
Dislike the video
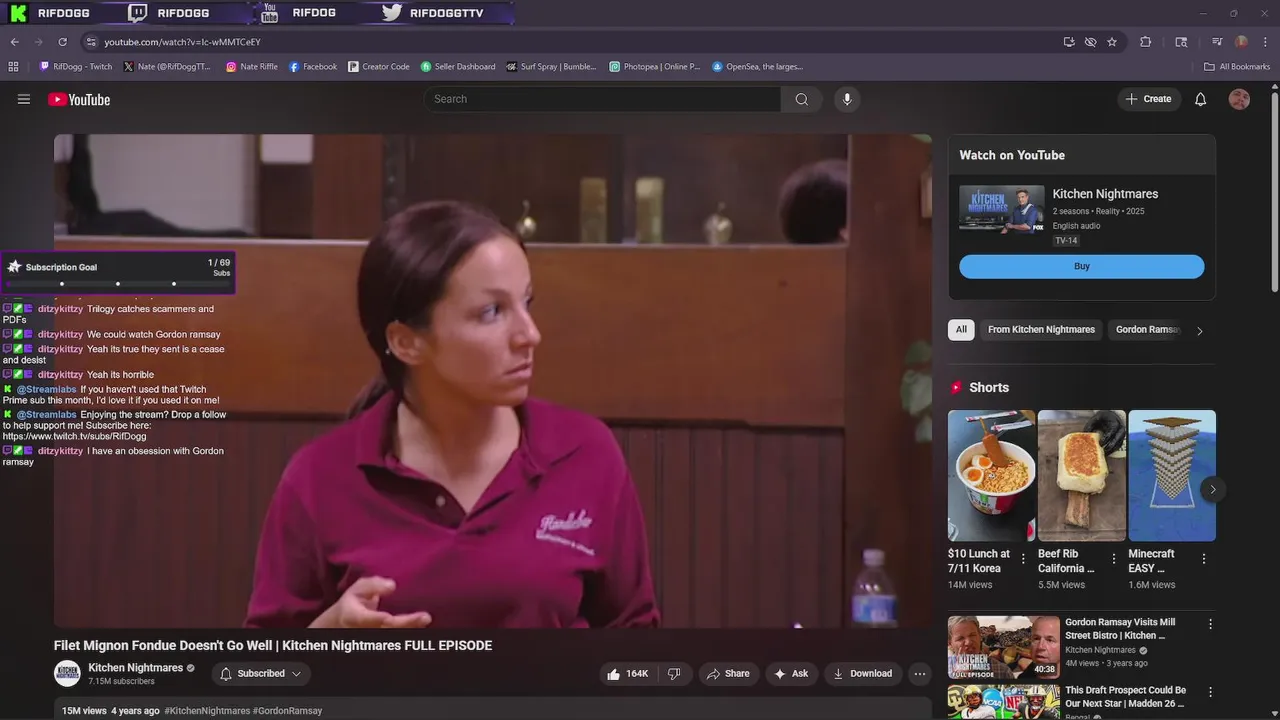pos(674,674)
